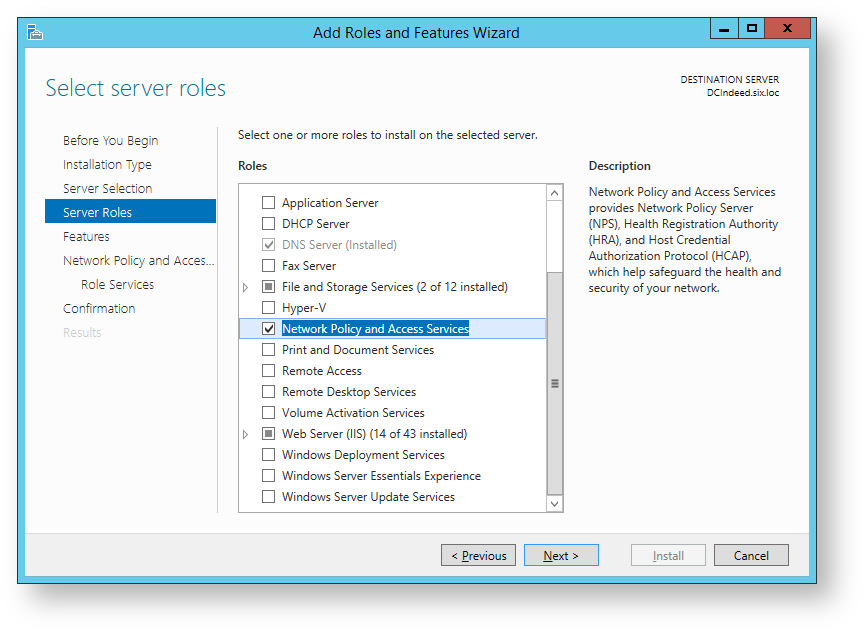Close the Add Roles and Features Wizard
The image size is (865, 632).
(x=788, y=29)
